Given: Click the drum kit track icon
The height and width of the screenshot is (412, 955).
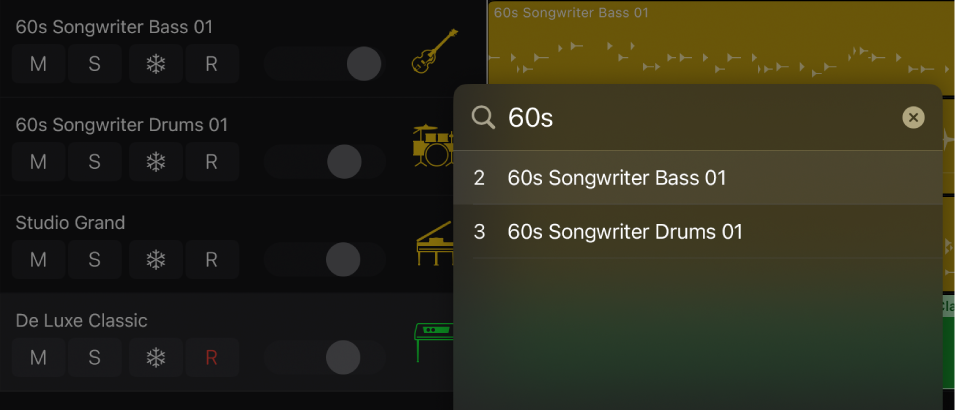Looking at the screenshot, I should (432, 147).
